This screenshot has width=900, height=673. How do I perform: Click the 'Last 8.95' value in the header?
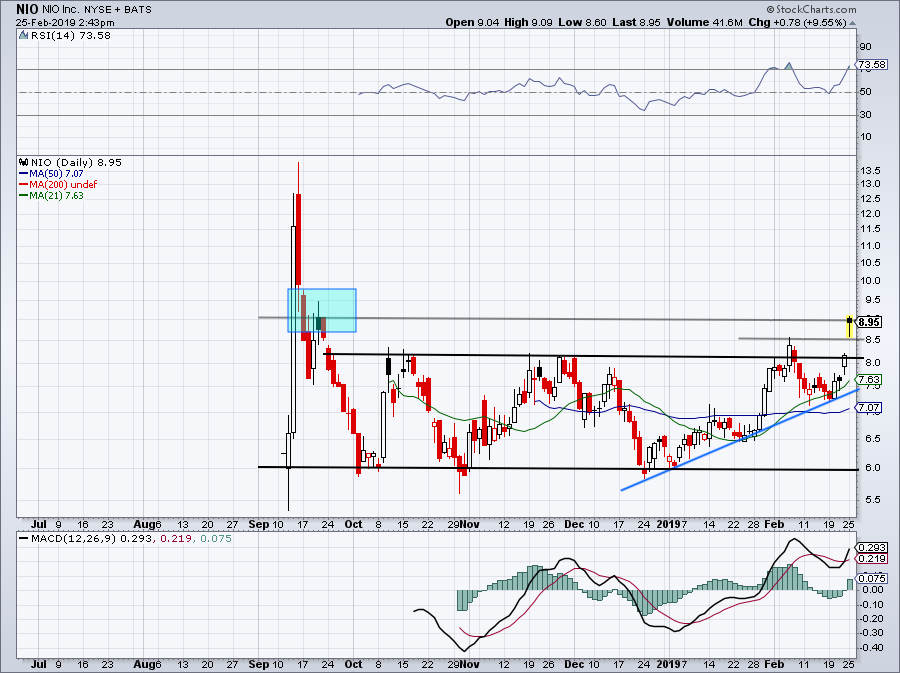636,22
